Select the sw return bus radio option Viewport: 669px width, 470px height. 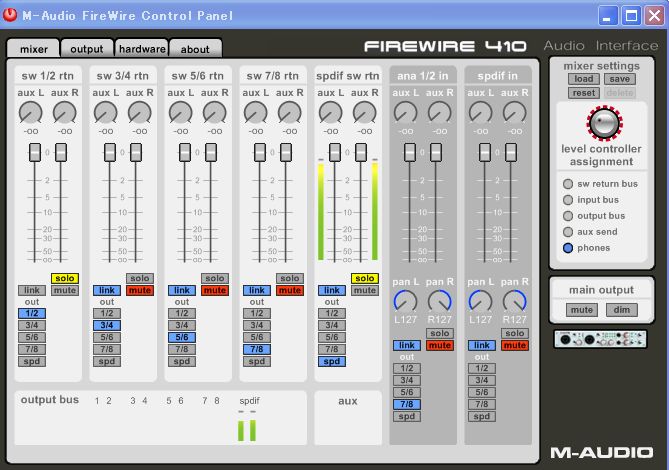click(568, 184)
